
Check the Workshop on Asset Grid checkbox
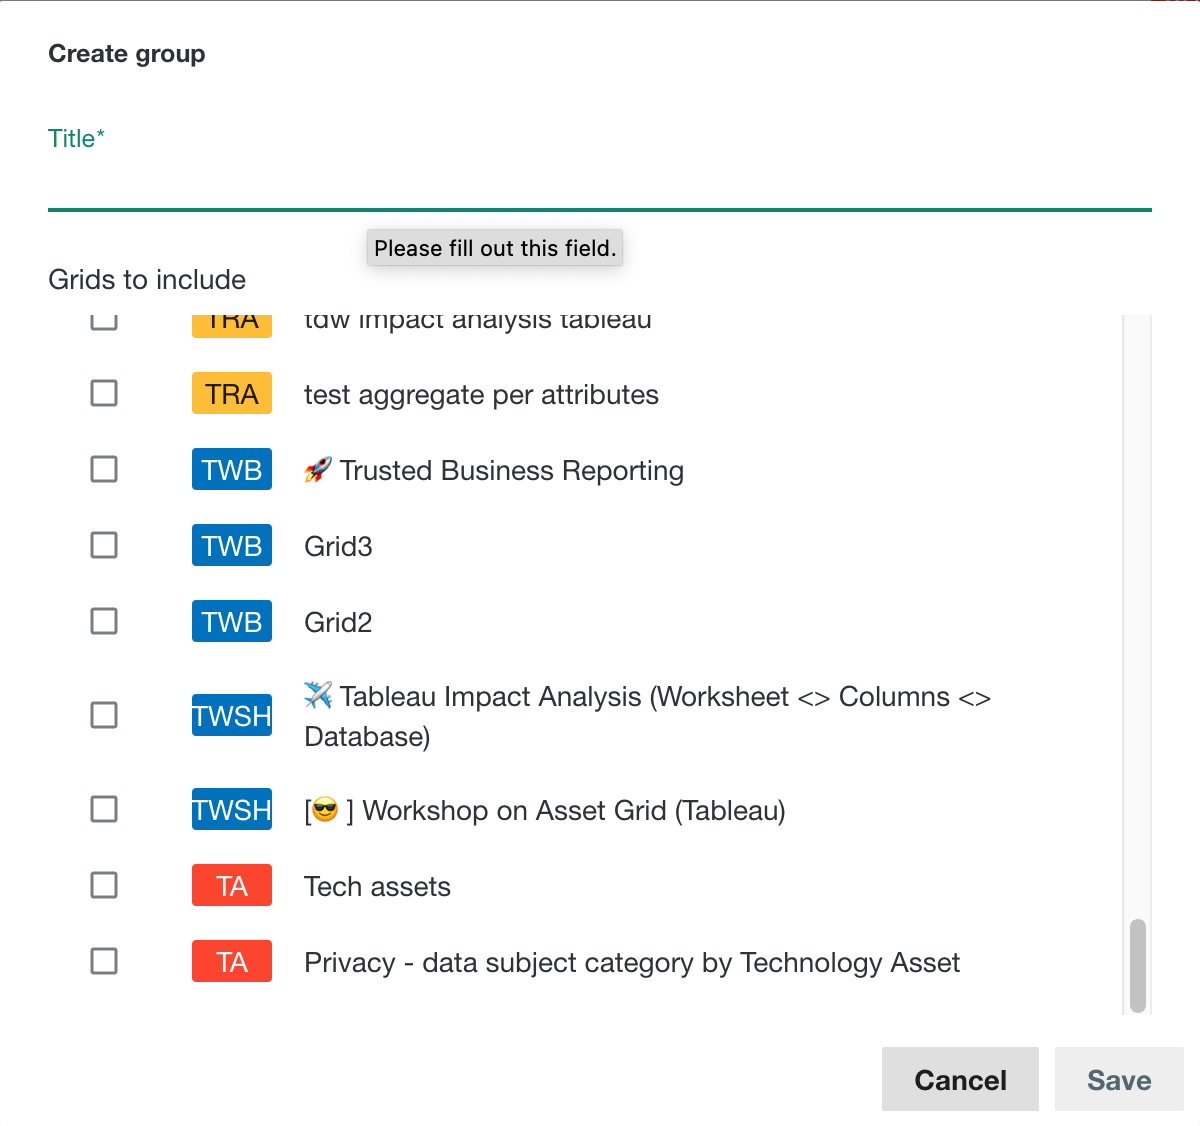[x=103, y=809]
